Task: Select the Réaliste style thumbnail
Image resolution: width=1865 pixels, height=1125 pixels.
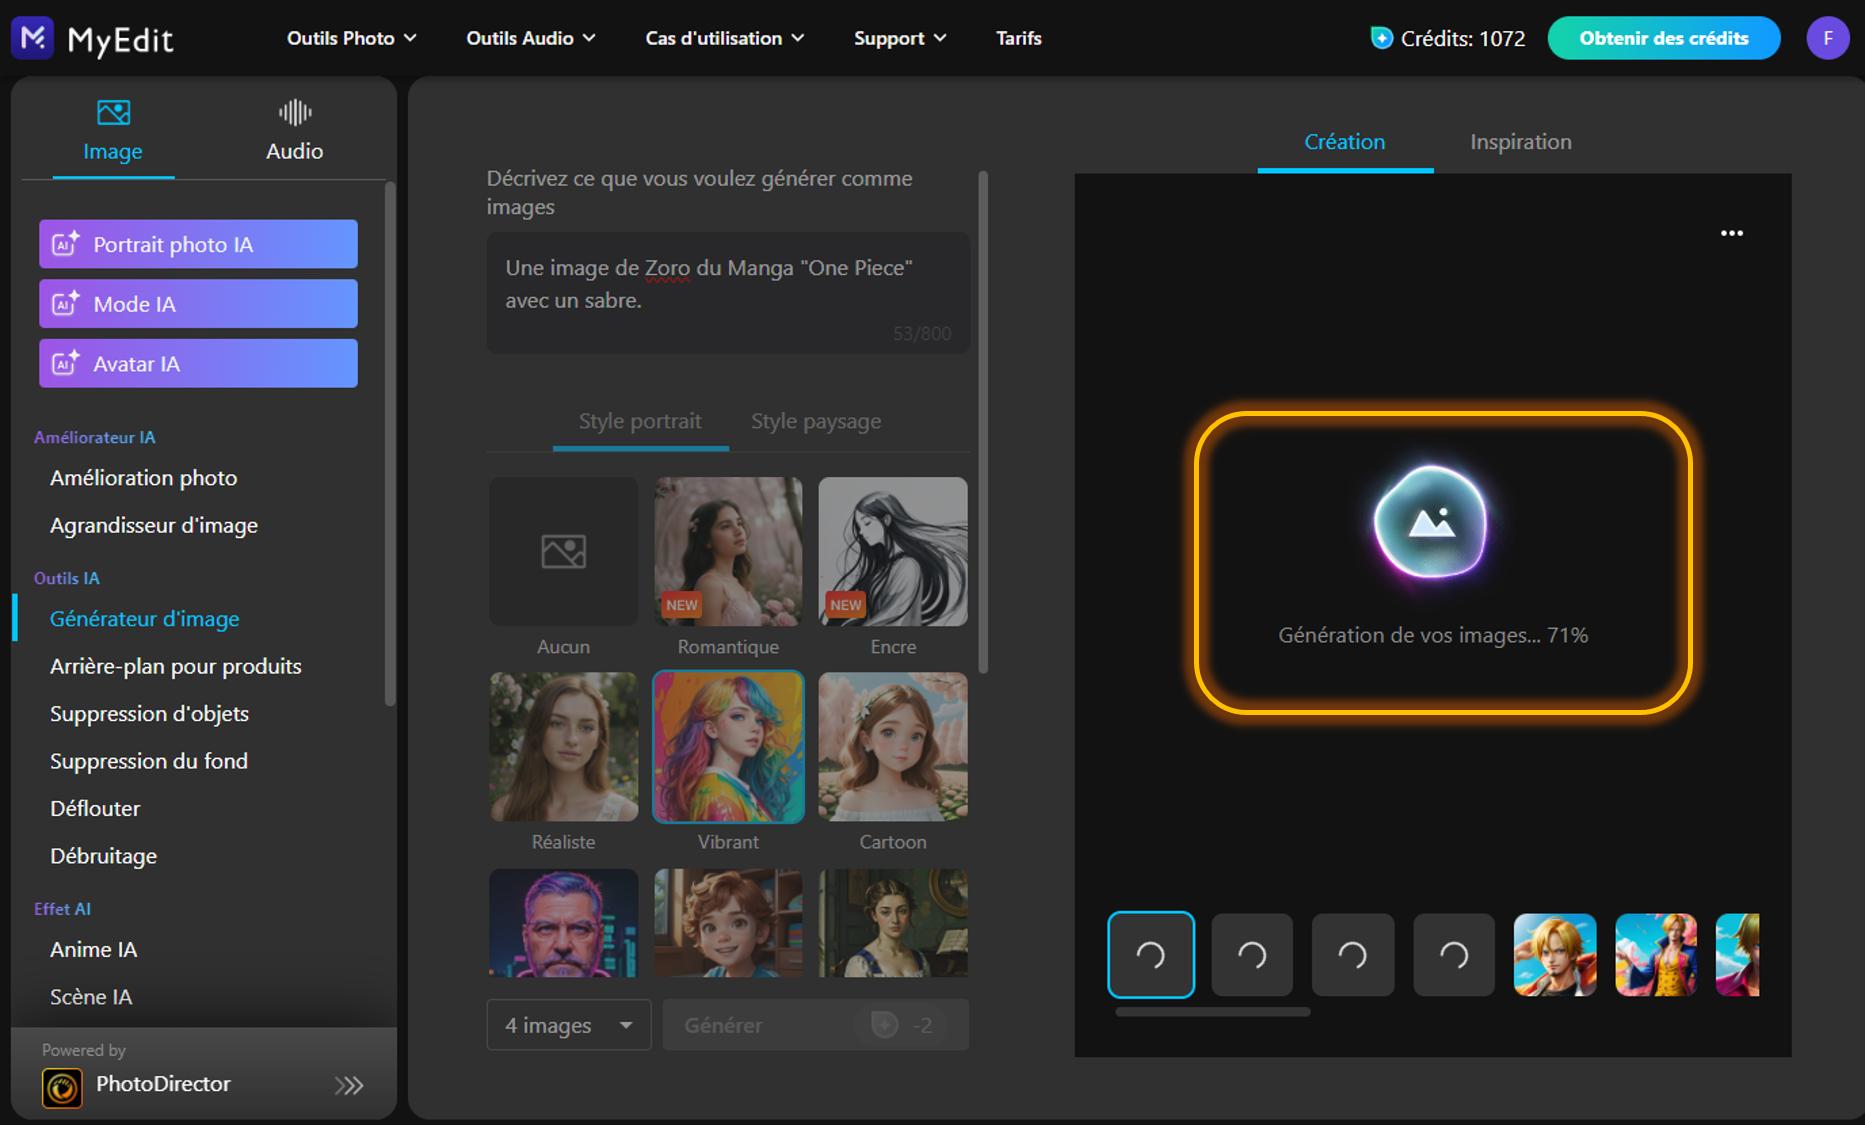Action: [564, 747]
